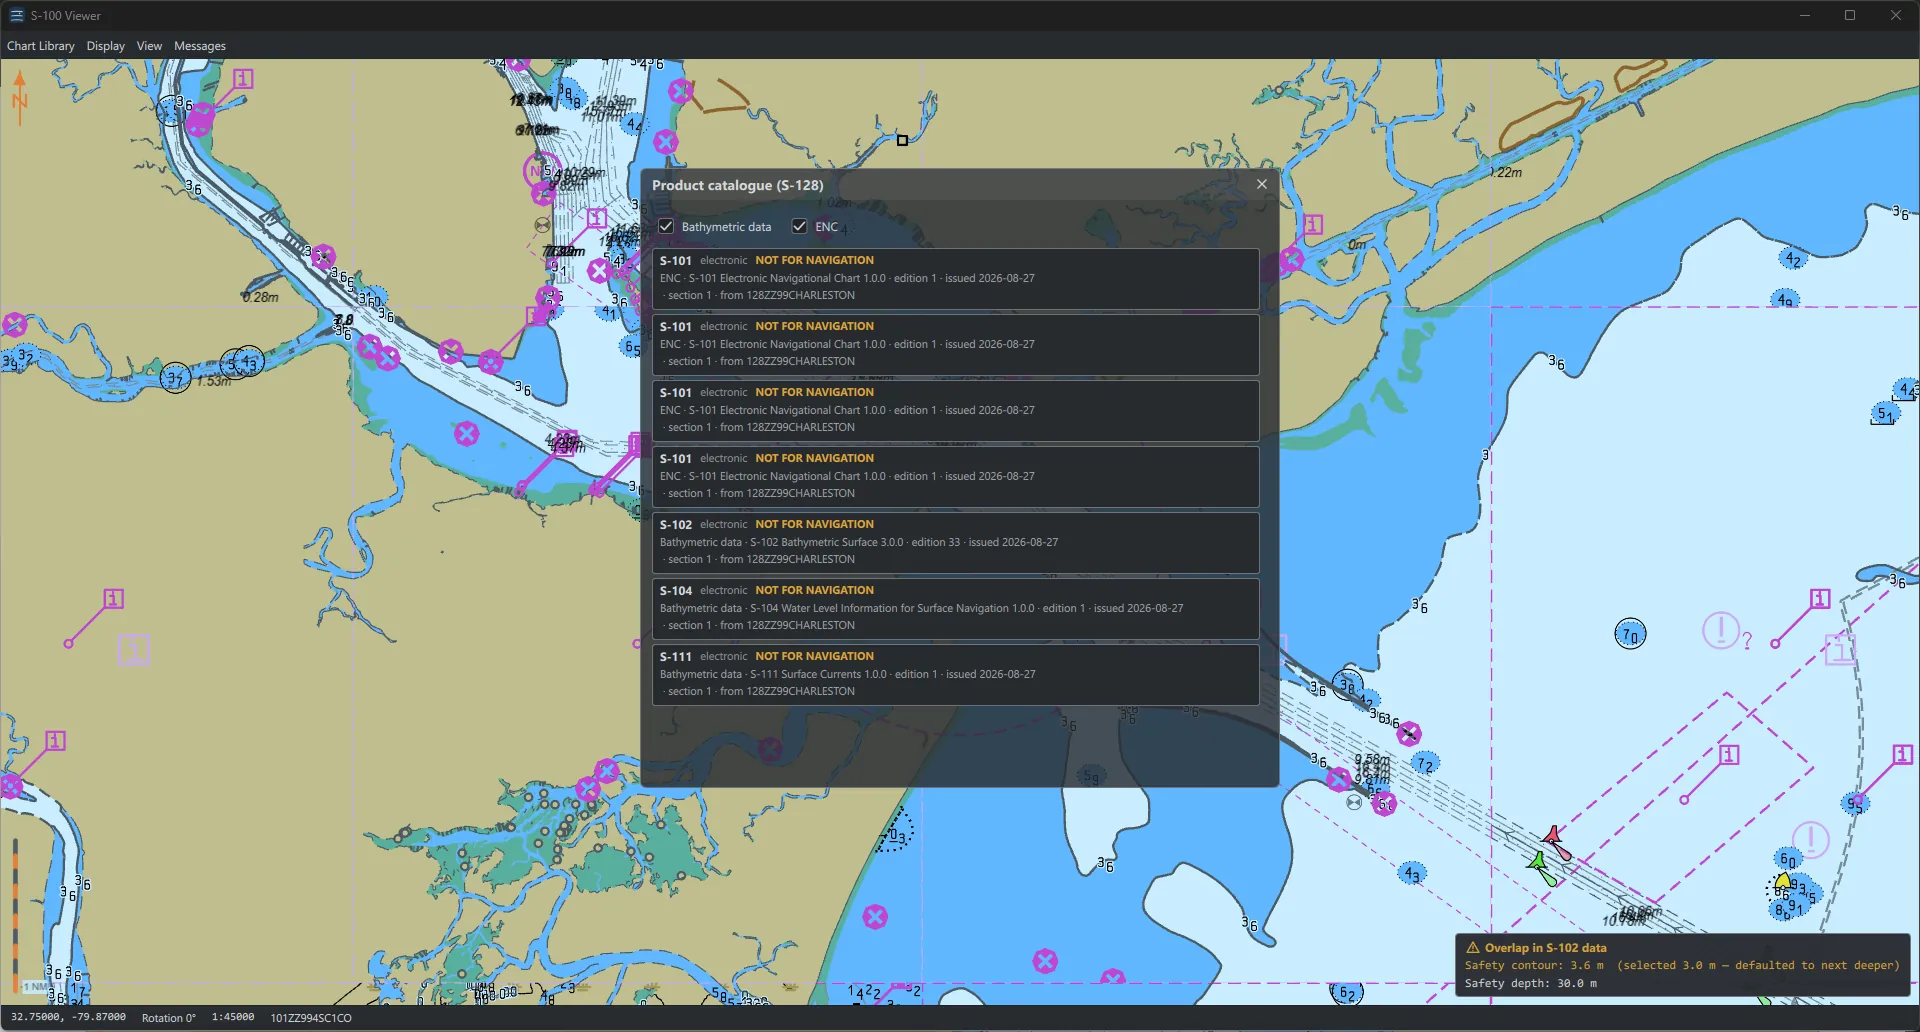Click the yellow buoy symbol on chart
1920x1032 pixels.
coord(1783,881)
